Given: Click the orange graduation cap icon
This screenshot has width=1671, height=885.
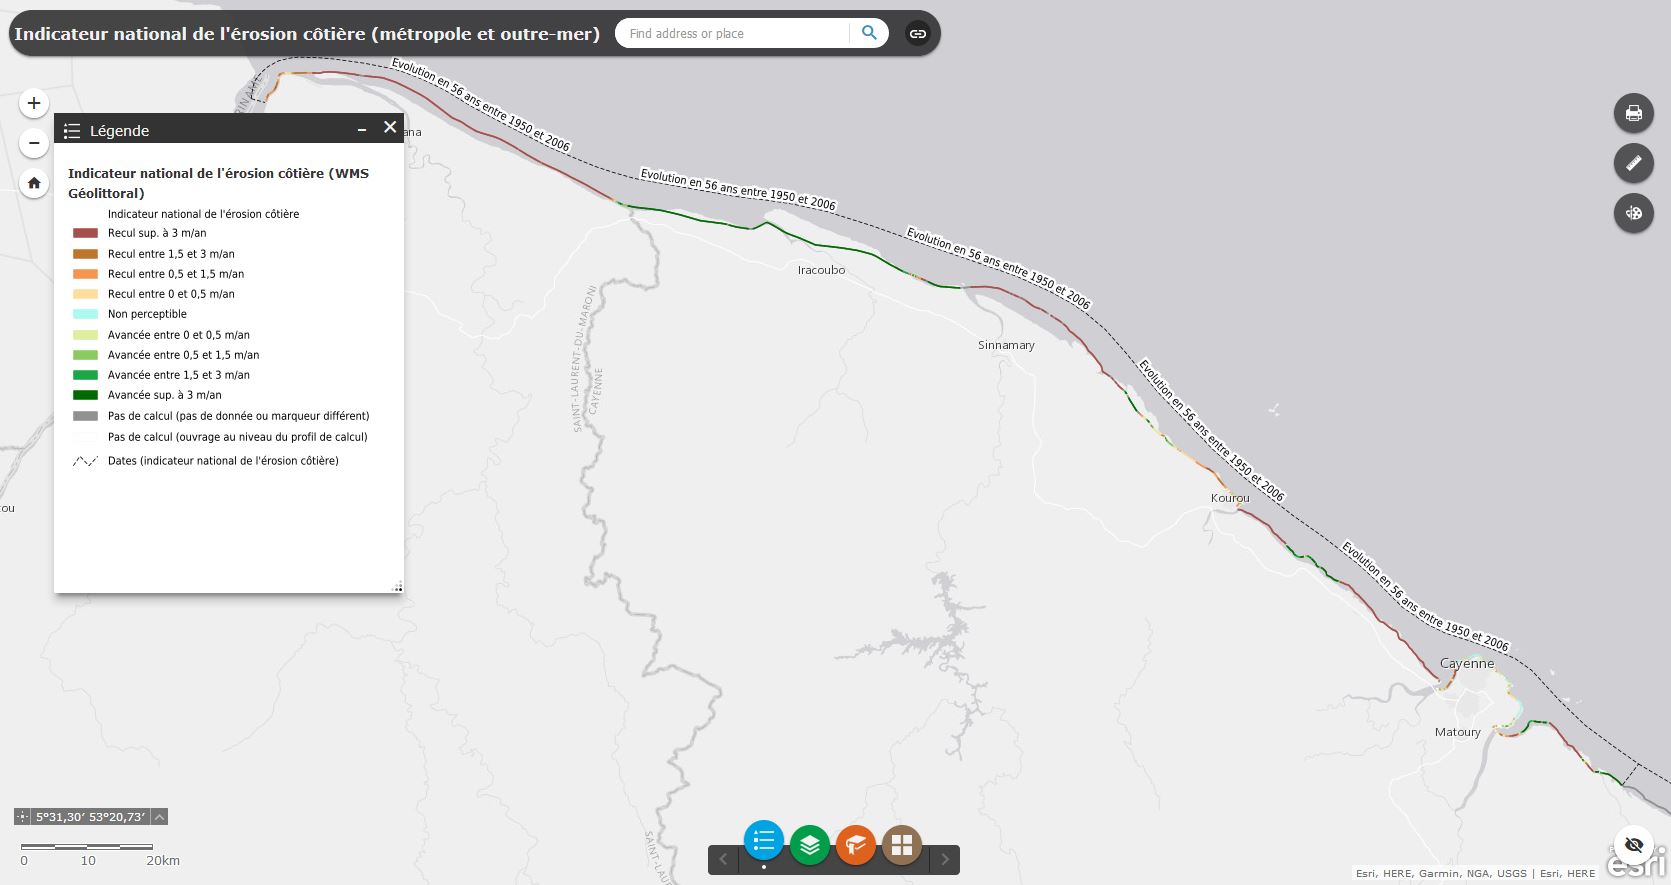Looking at the screenshot, I should click(855, 845).
